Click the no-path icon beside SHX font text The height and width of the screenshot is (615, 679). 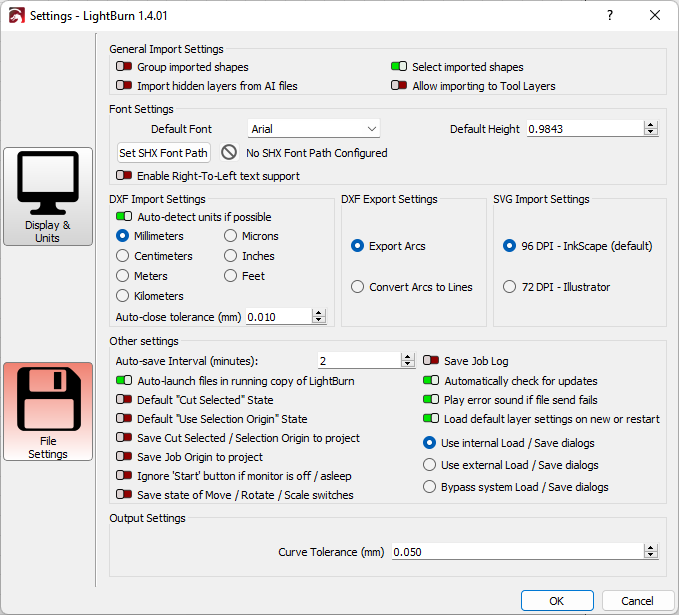[229, 152]
